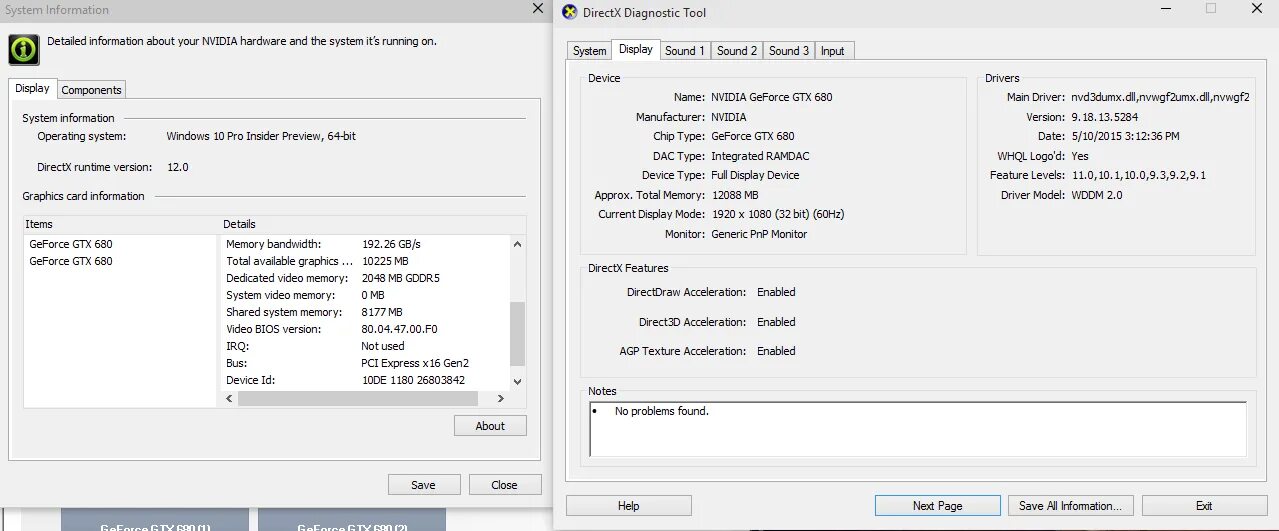Click the Items column header
Viewport: 1279px width, 531px height.
click(121, 224)
